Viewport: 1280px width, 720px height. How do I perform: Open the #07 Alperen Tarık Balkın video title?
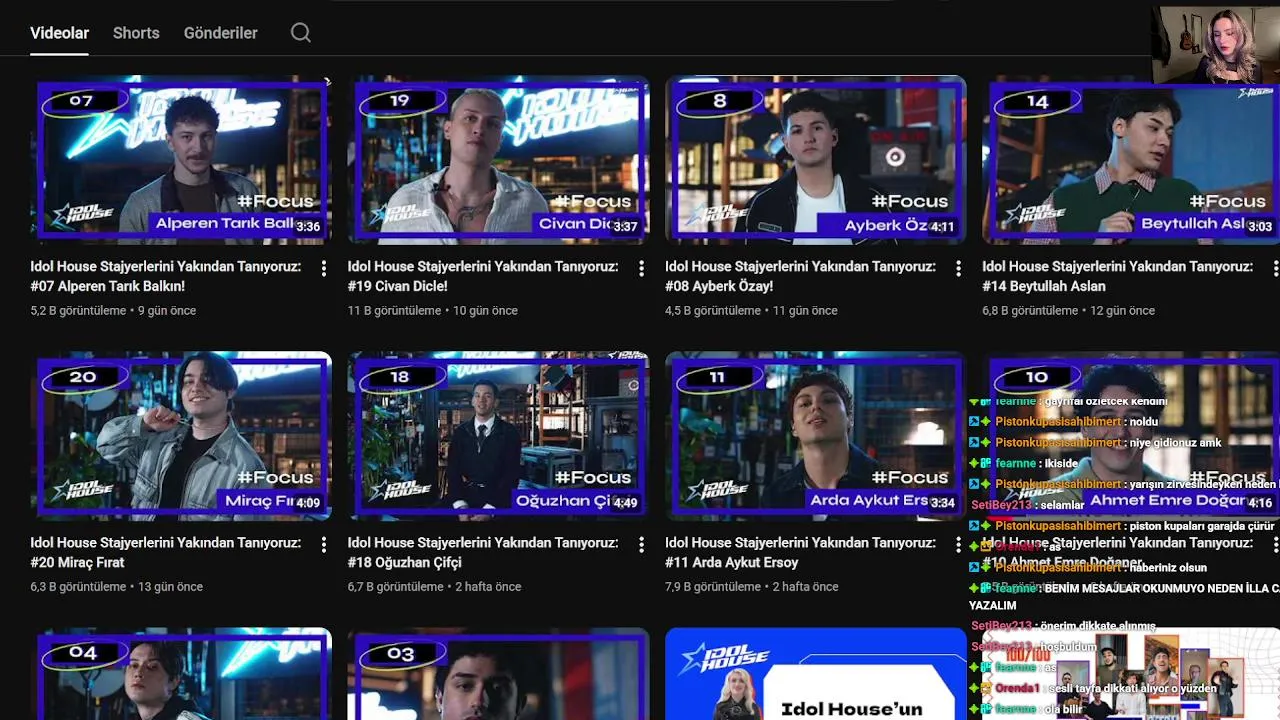pyautogui.click(x=166, y=276)
